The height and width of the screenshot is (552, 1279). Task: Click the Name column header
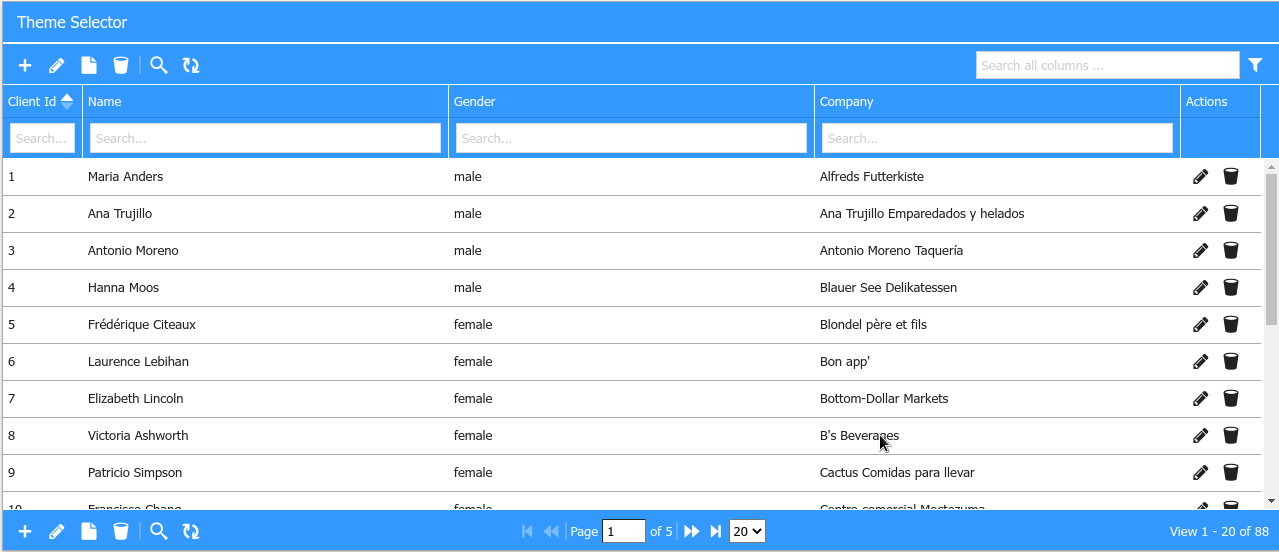(105, 101)
